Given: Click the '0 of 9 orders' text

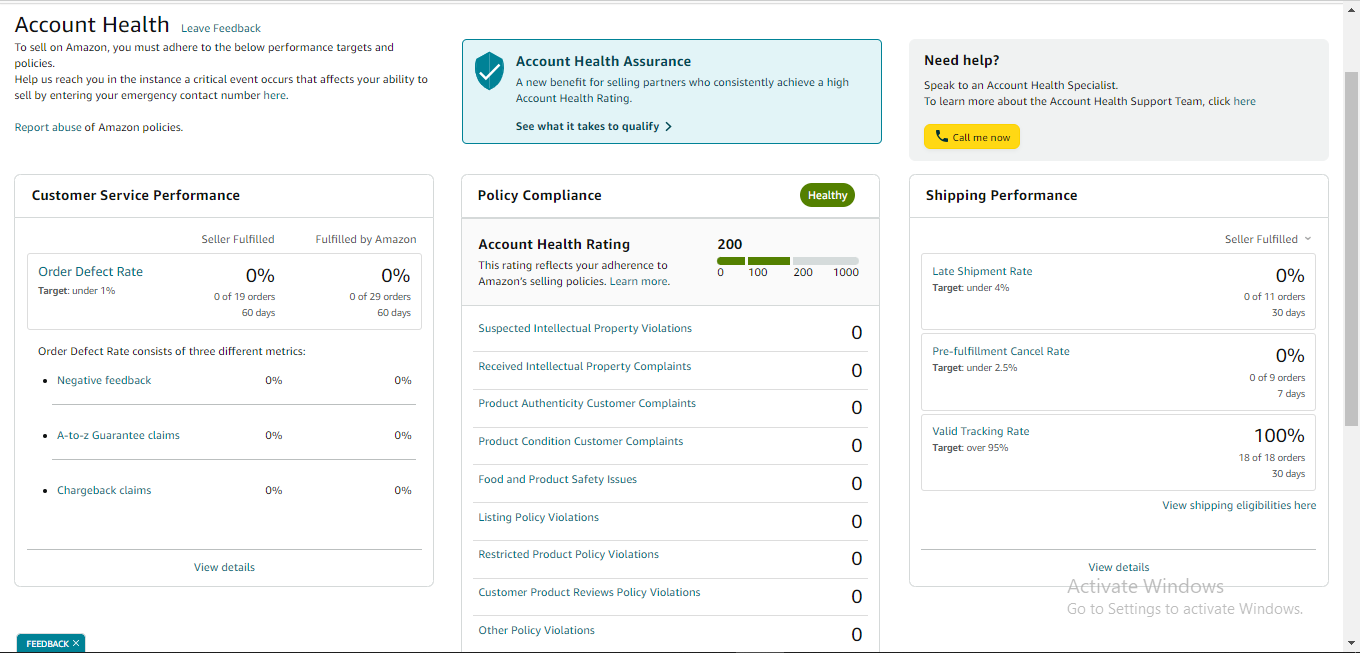Looking at the screenshot, I should coord(1277,378).
